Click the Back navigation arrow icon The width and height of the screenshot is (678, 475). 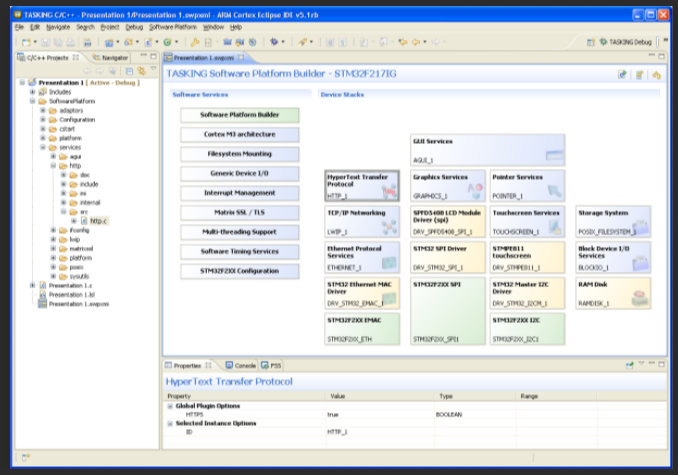tap(416, 42)
